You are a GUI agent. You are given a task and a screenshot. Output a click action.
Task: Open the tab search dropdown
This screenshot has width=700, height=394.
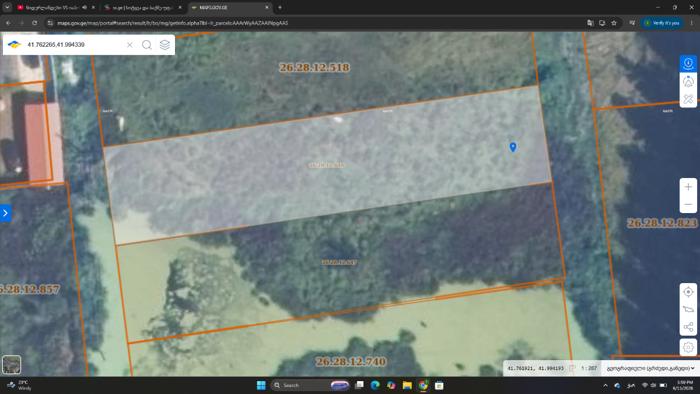(x=7, y=8)
